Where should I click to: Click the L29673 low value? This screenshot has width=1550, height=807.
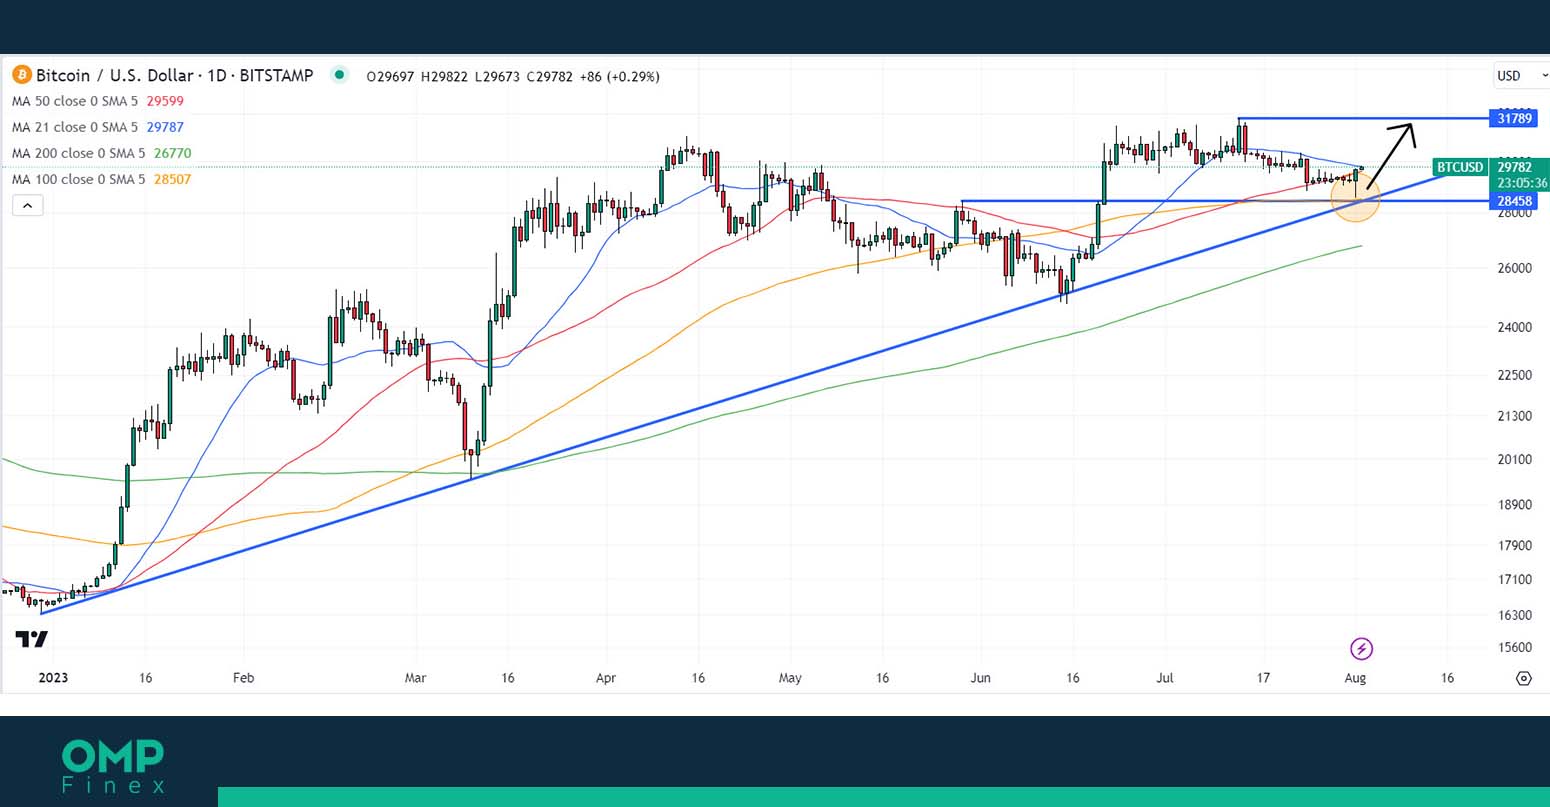click(x=497, y=76)
